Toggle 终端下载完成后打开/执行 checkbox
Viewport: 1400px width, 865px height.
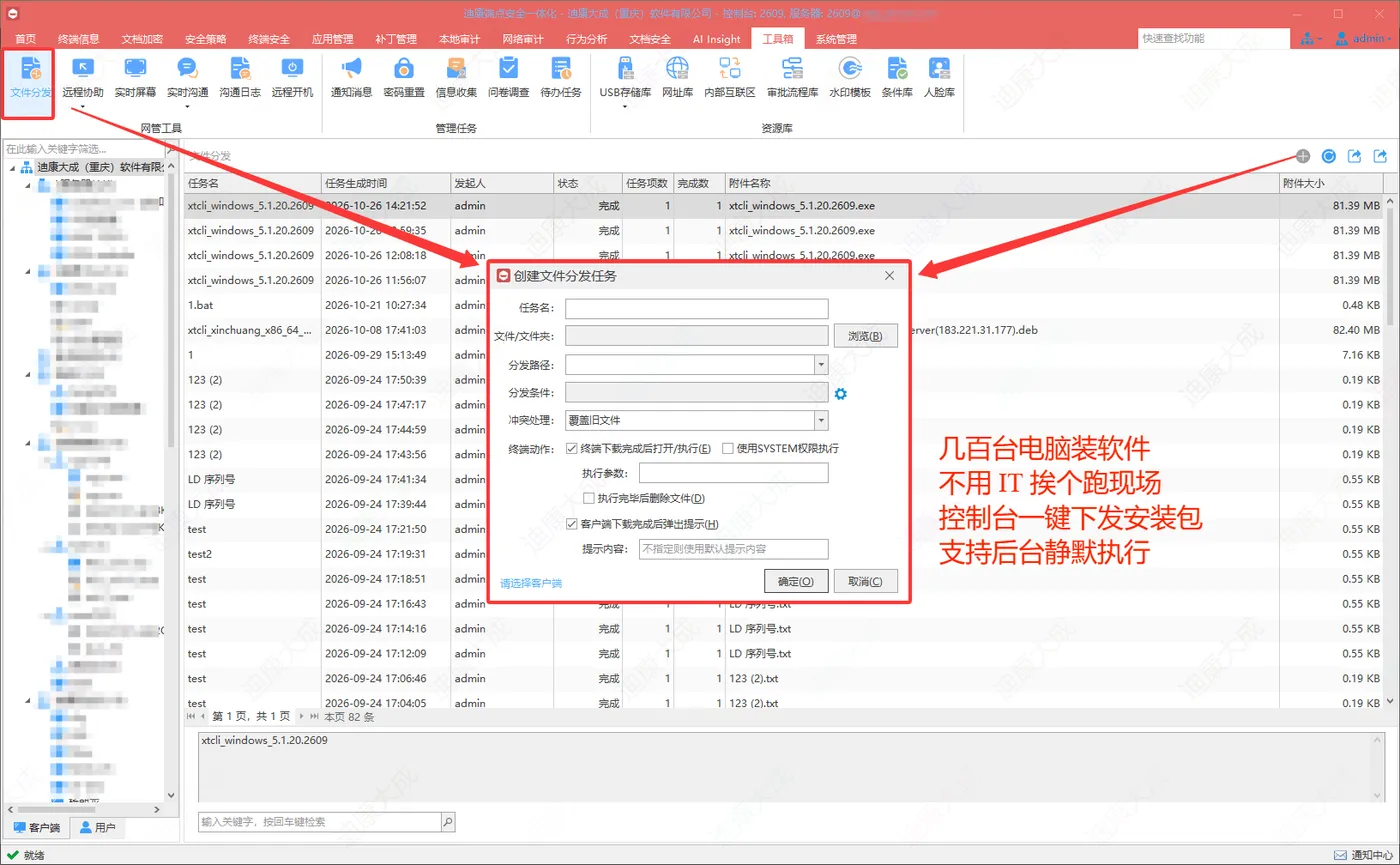572,448
